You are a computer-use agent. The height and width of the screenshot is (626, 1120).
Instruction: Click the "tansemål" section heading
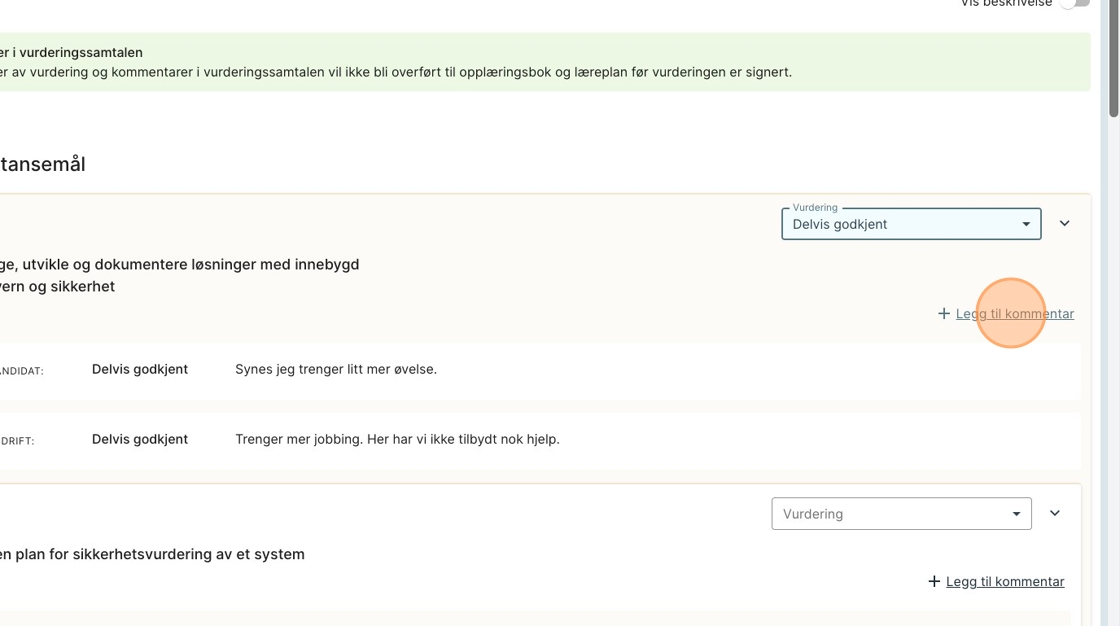(x=42, y=164)
